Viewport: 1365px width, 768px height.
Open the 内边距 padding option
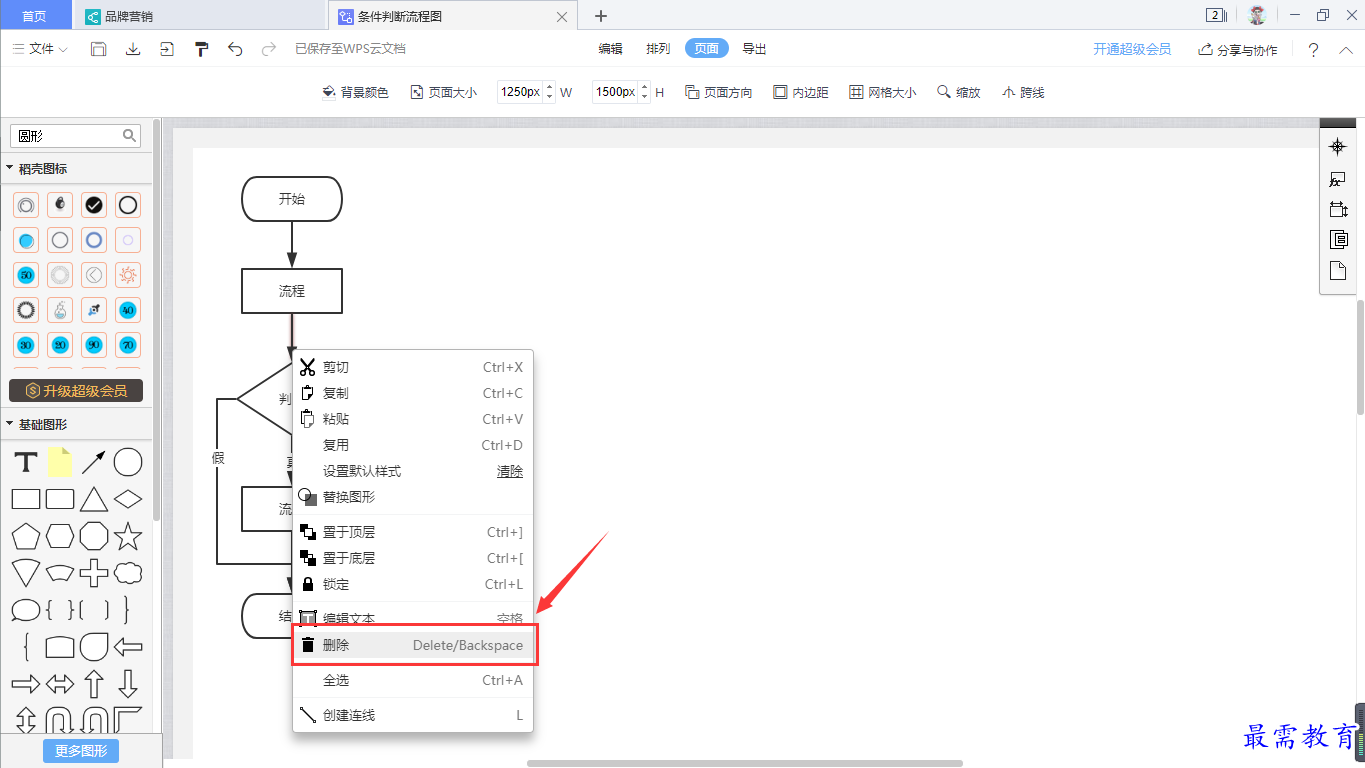[x=800, y=92]
